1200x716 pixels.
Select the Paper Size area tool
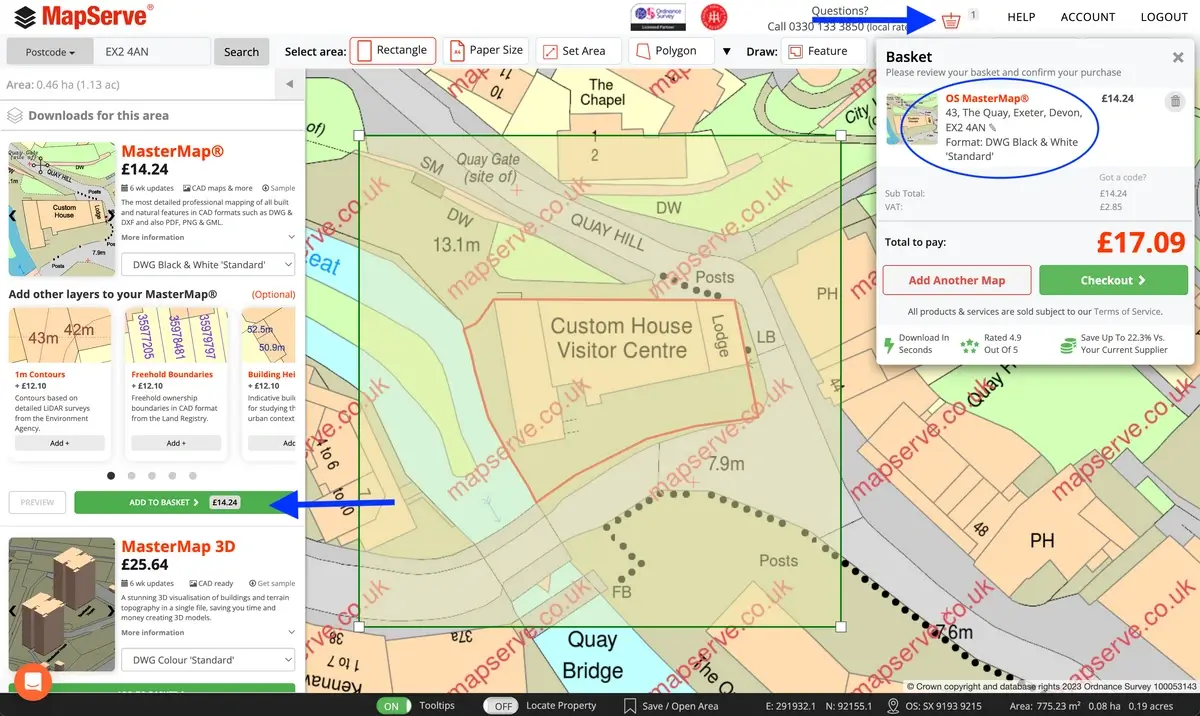pos(486,51)
